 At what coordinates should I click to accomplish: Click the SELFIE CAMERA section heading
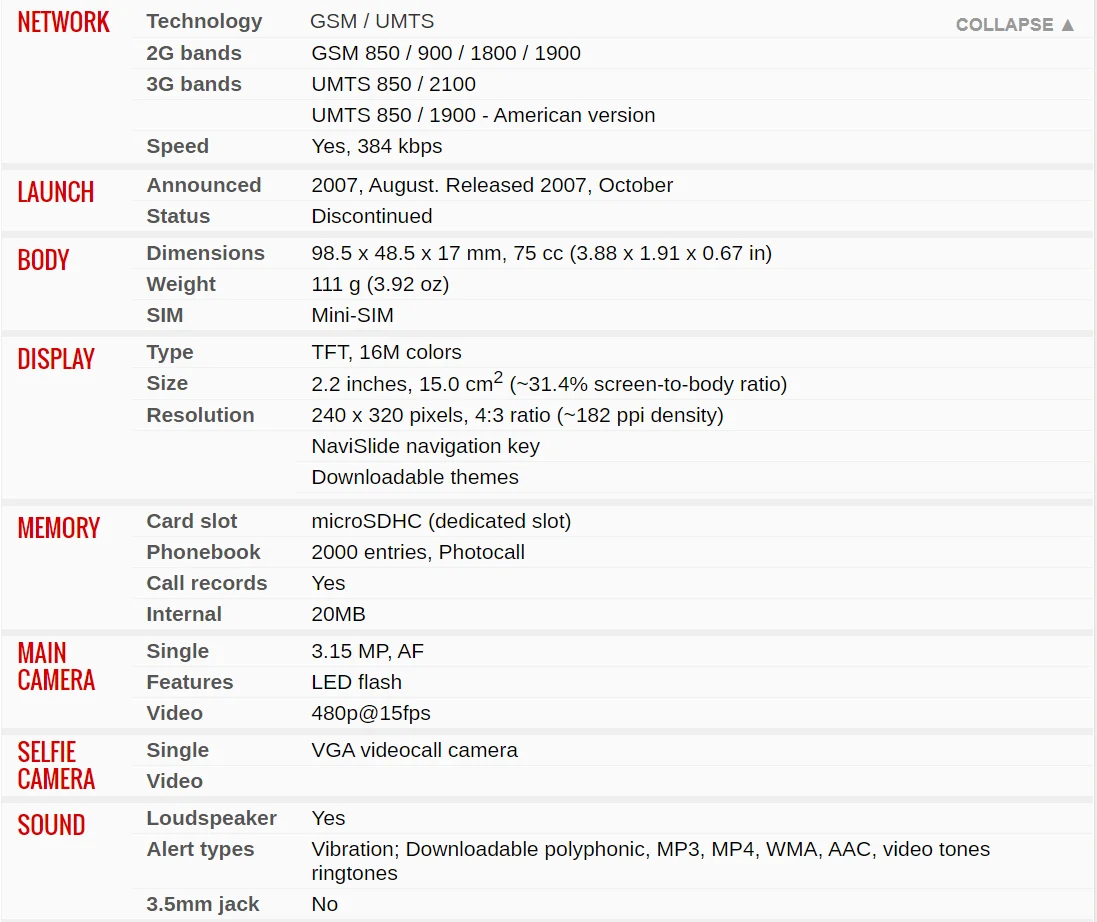click(x=56, y=765)
